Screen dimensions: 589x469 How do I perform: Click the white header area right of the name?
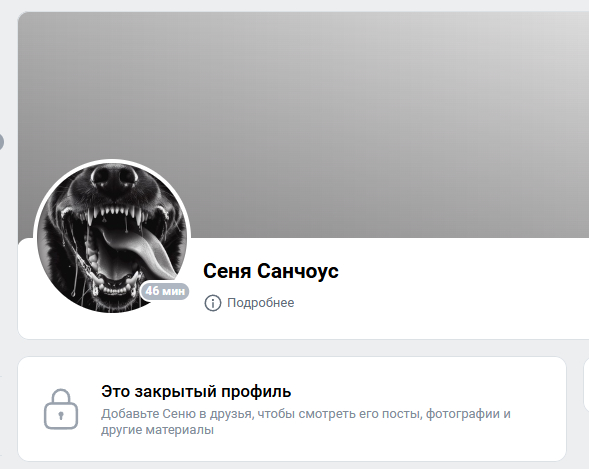(x=462, y=287)
